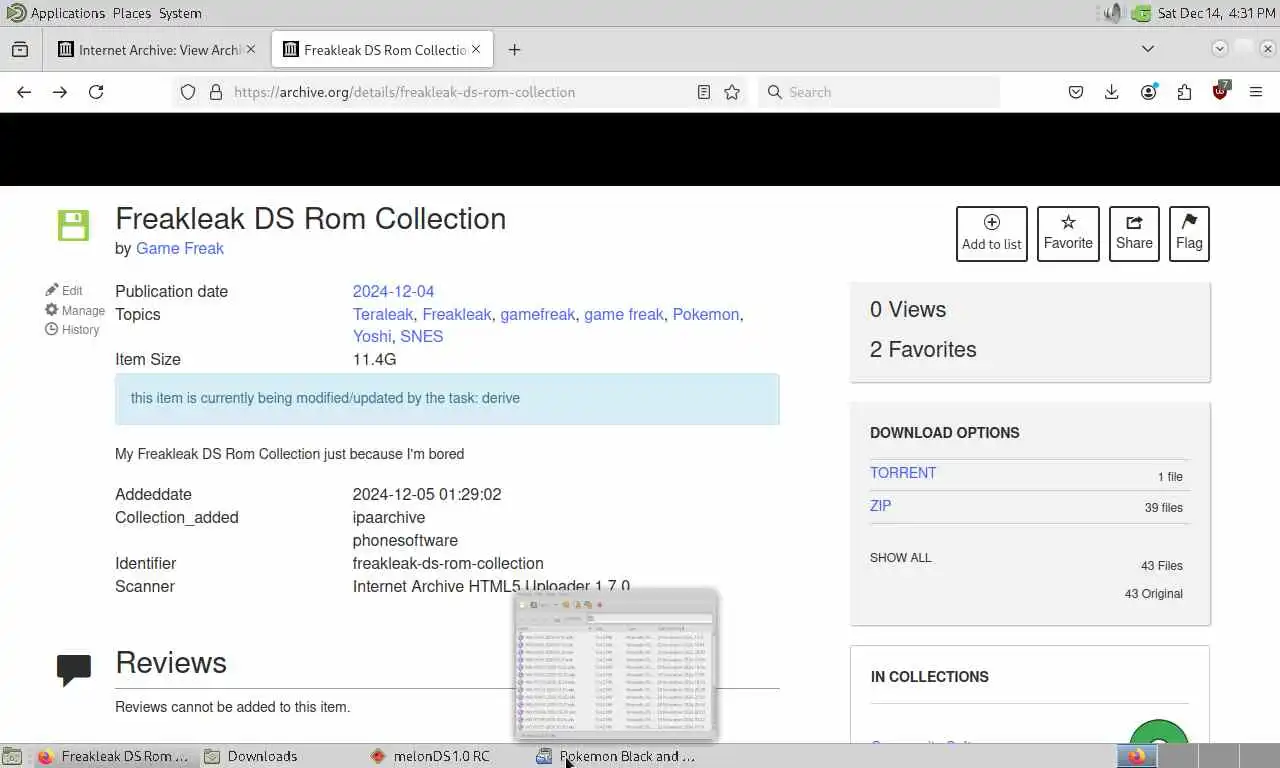Open the 2024-12-04 publication date link

(x=393, y=292)
